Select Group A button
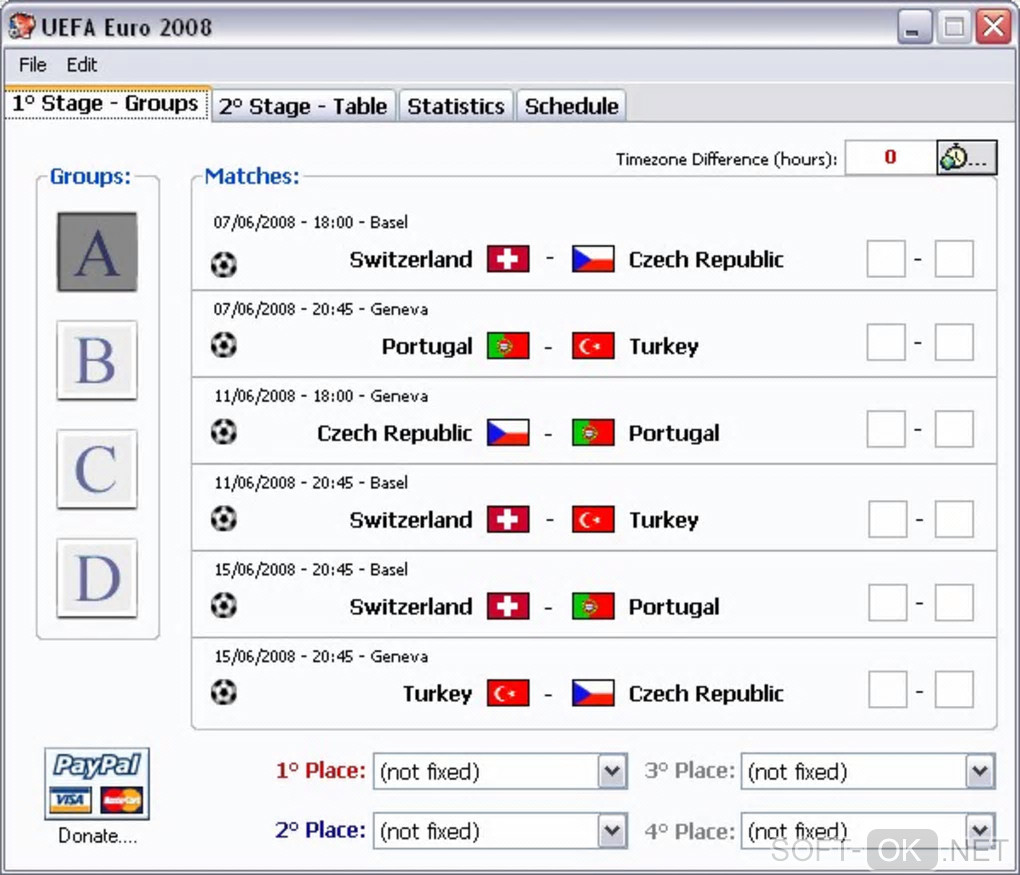Screen dimensions: 1020x875 [x=97, y=252]
